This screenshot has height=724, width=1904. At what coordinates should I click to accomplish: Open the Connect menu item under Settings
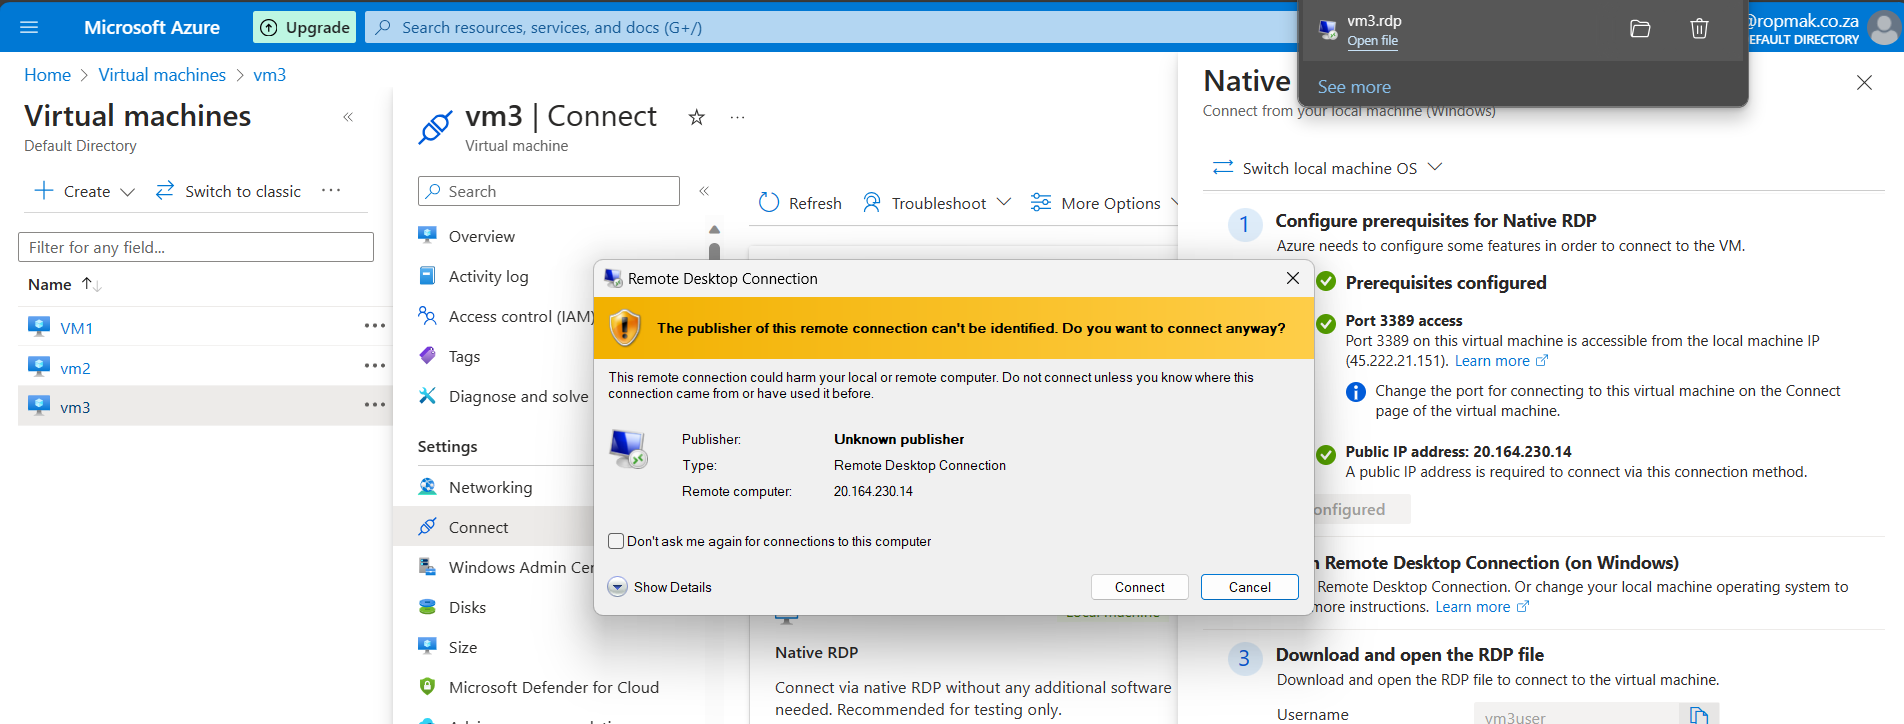tap(478, 527)
